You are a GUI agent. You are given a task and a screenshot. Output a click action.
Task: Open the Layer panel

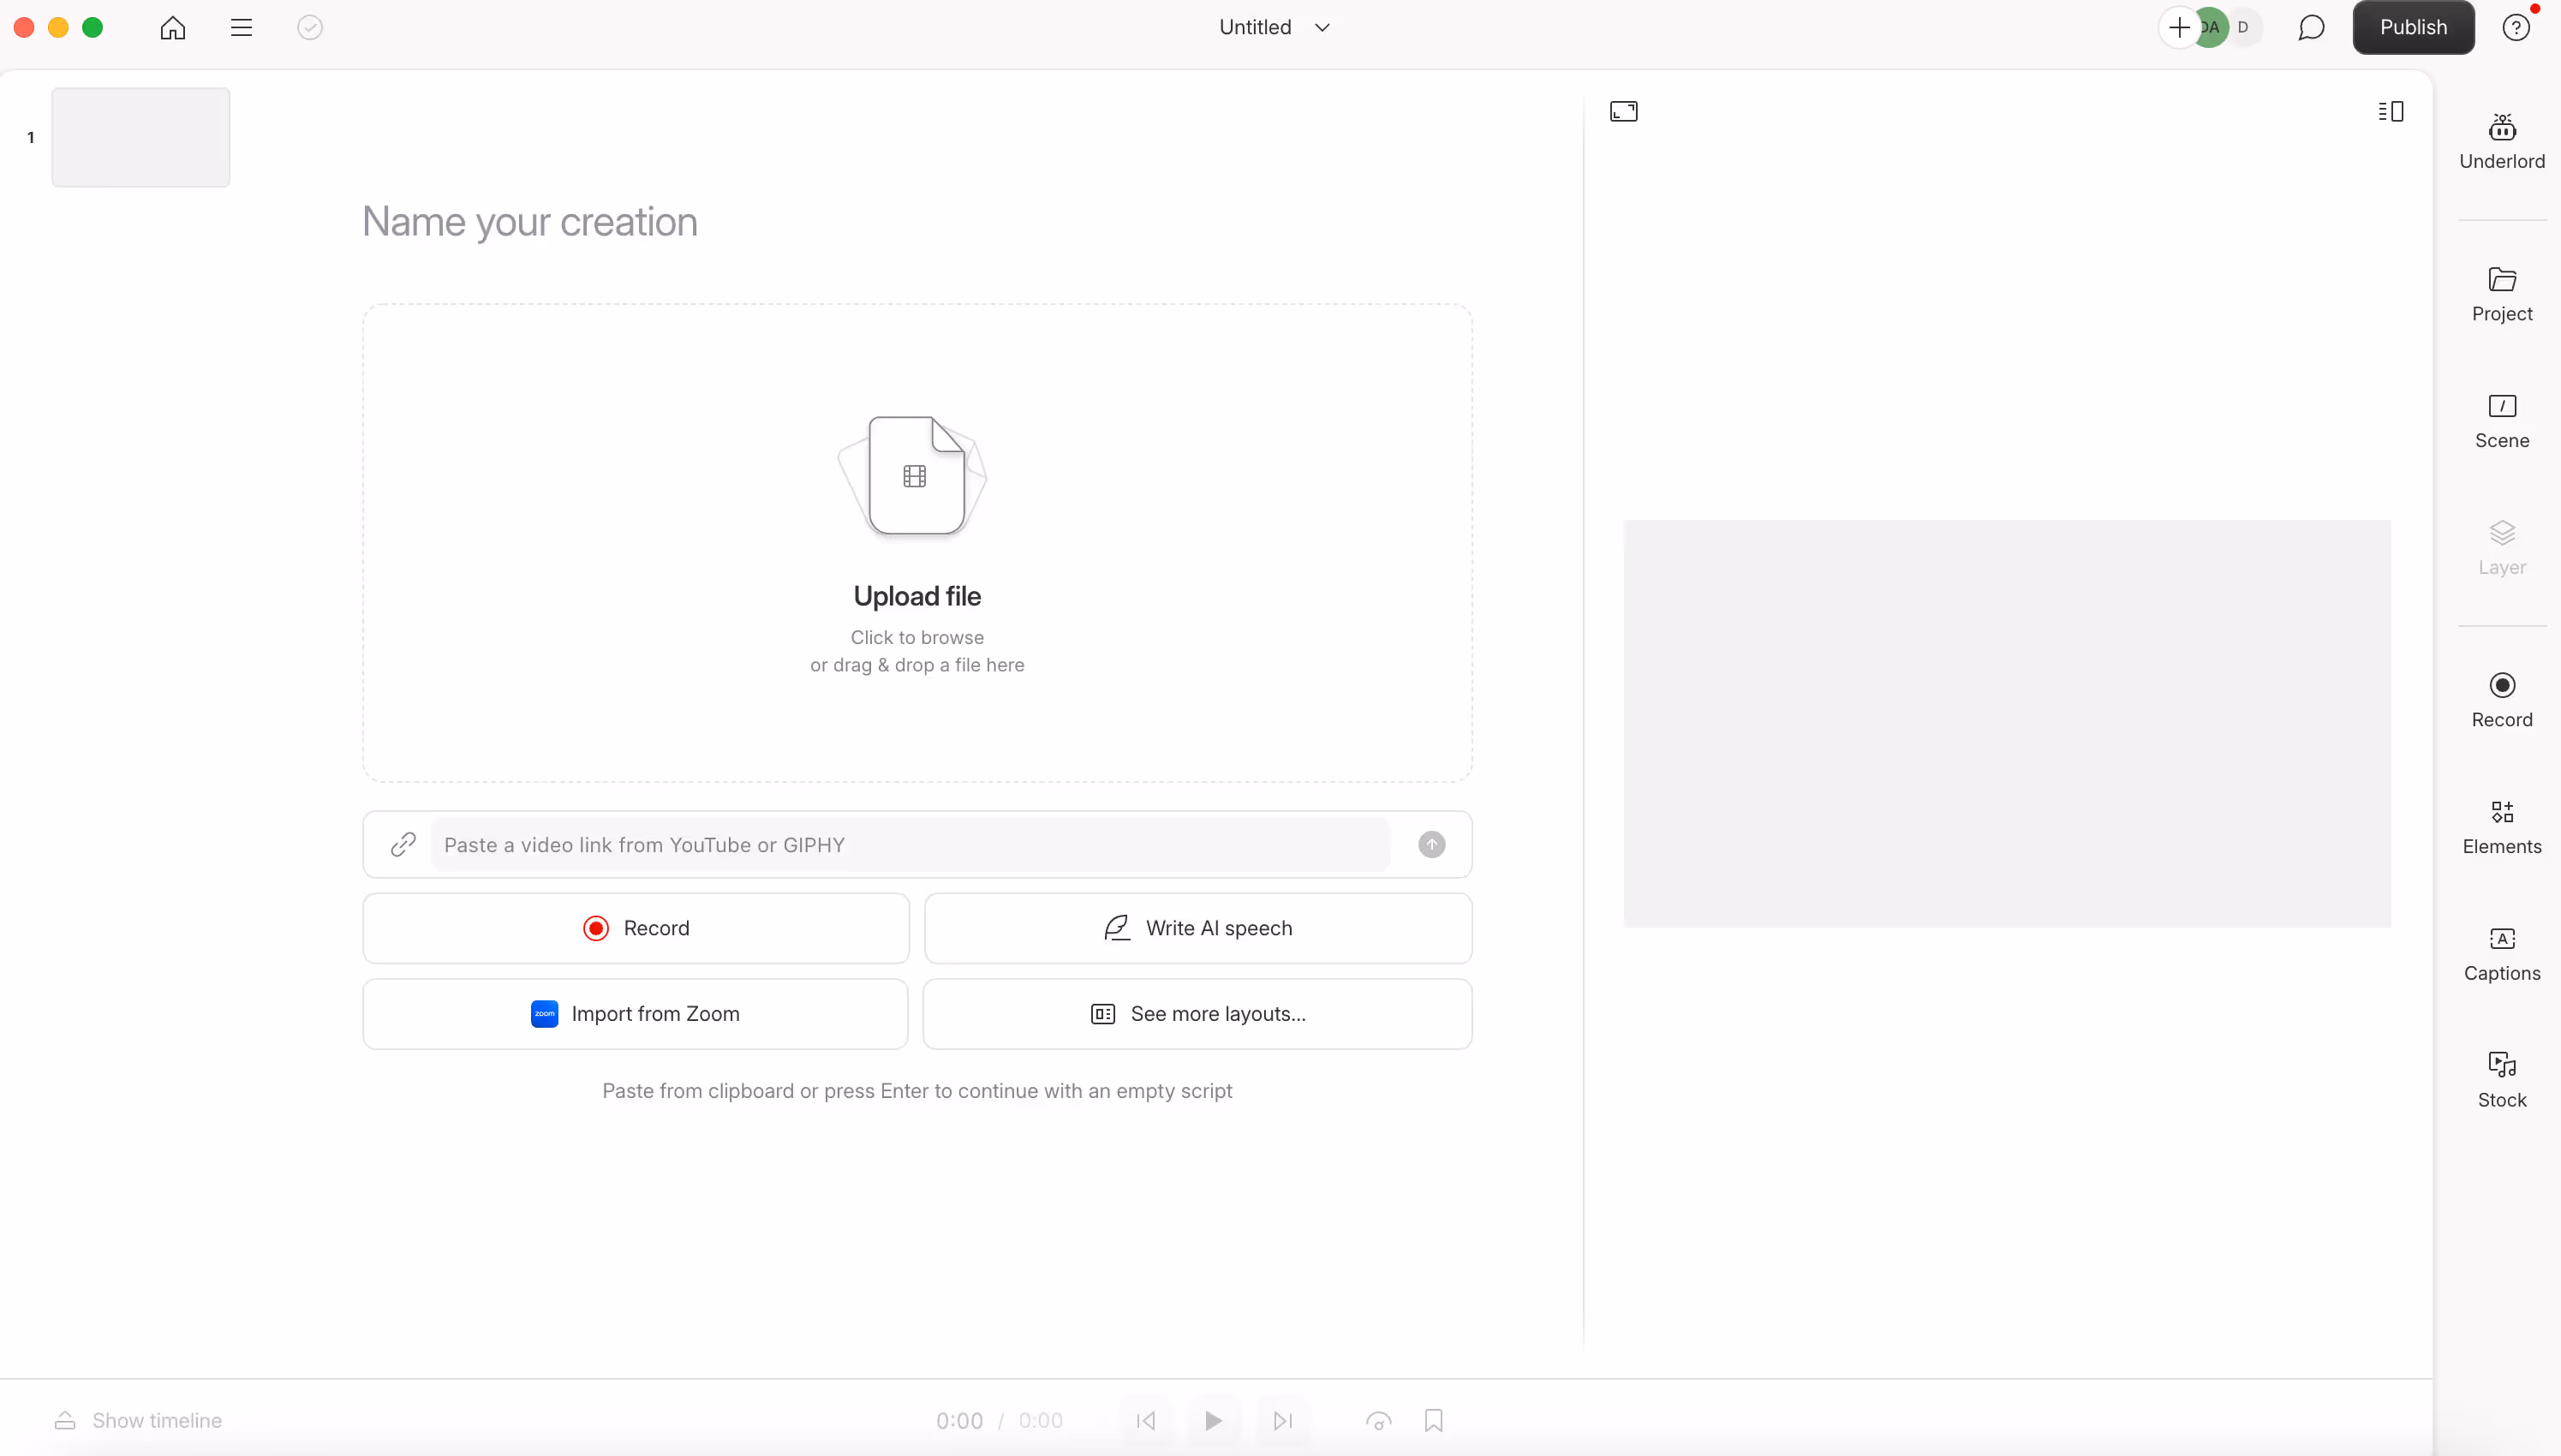tap(2502, 548)
